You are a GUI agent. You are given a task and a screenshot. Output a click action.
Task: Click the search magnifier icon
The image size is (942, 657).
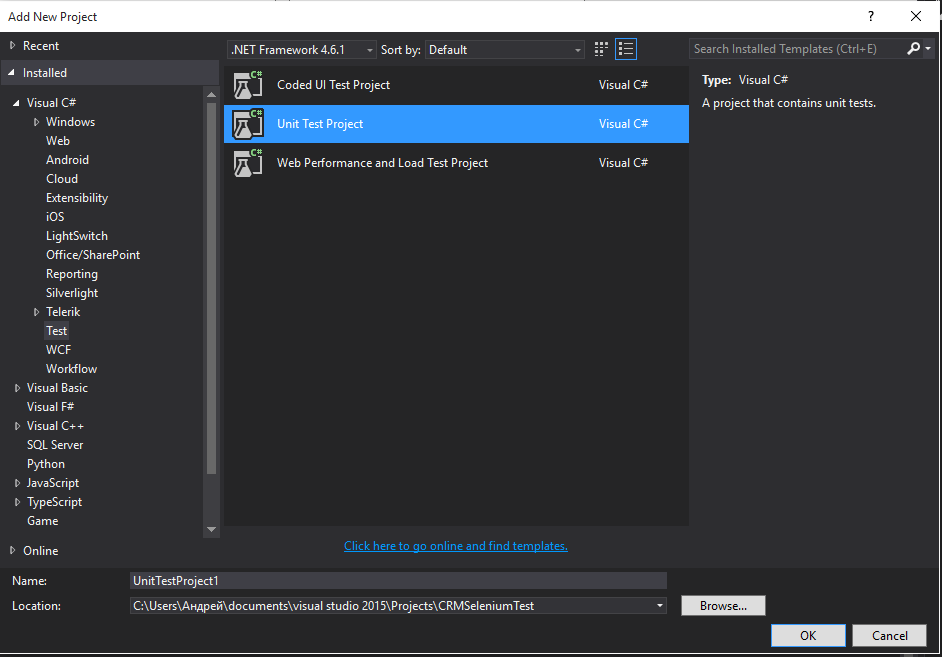(913, 48)
